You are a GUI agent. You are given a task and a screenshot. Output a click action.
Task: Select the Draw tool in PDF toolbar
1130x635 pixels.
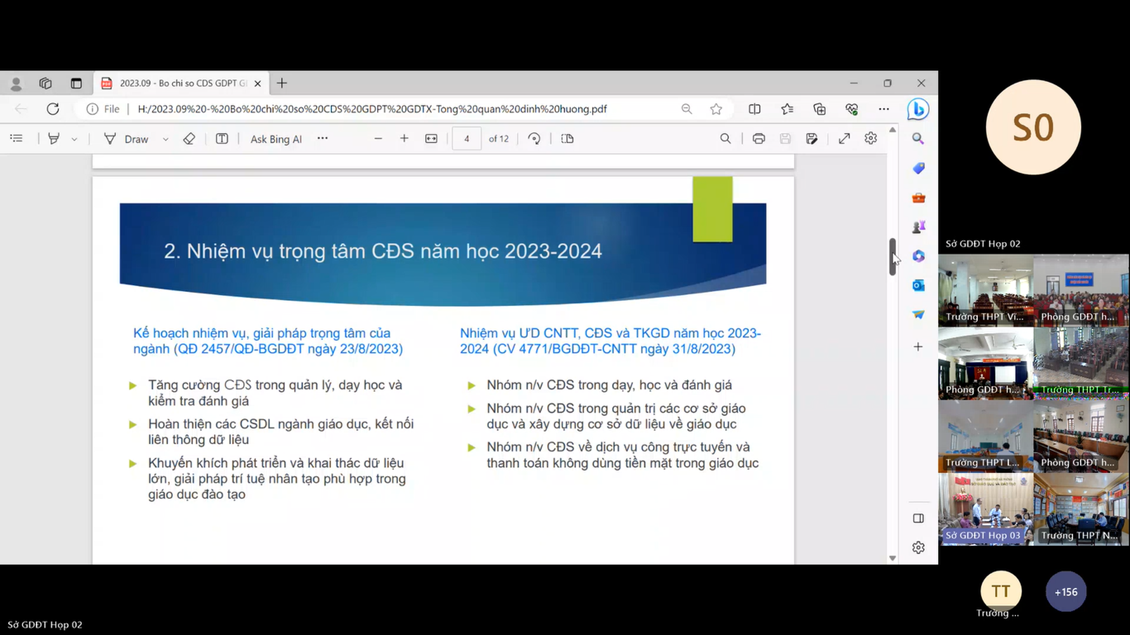[x=127, y=139]
